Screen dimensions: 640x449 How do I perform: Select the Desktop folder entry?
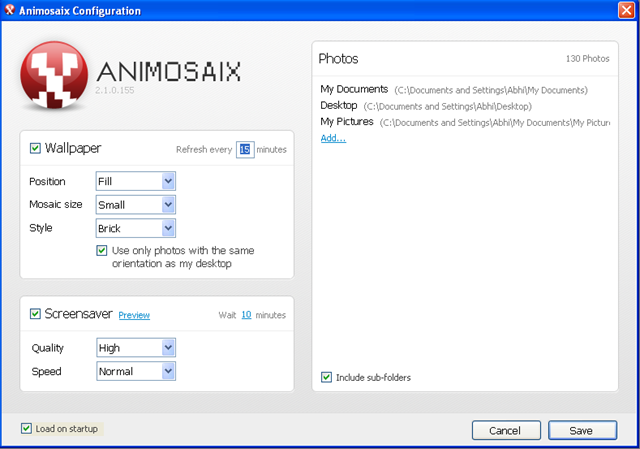tap(426, 106)
